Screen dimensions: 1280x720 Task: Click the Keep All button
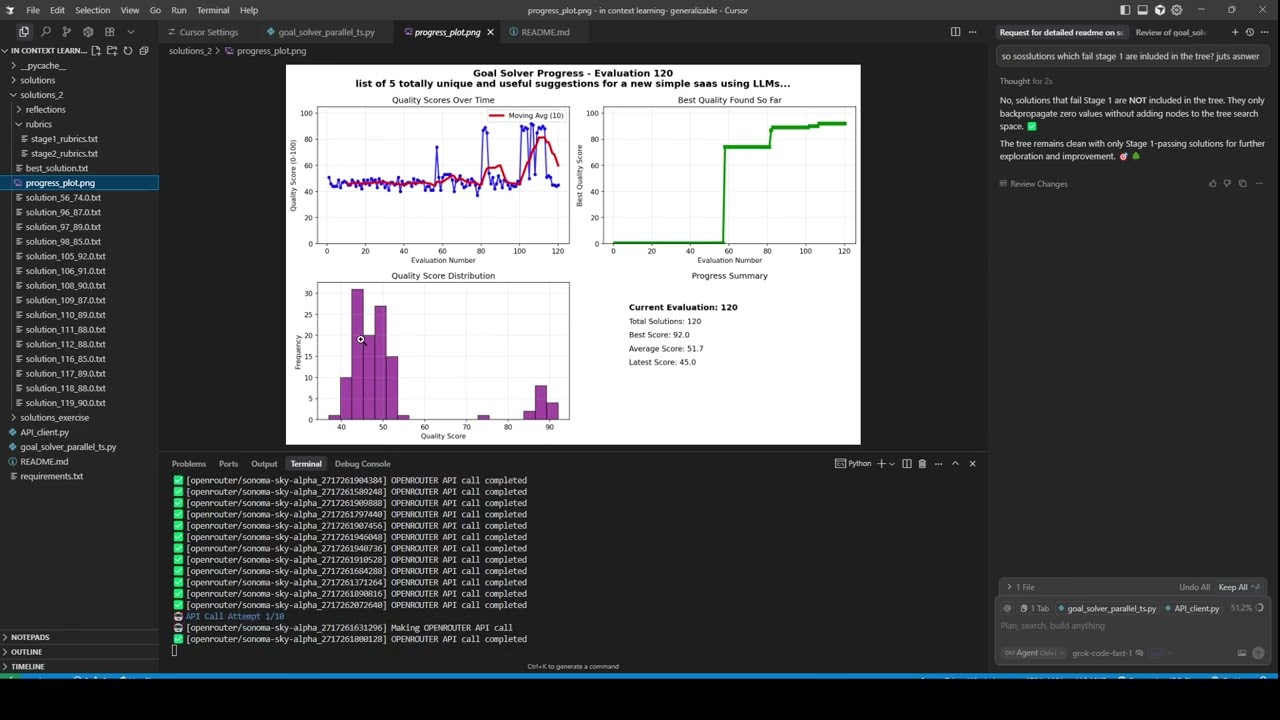(x=1233, y=588)
